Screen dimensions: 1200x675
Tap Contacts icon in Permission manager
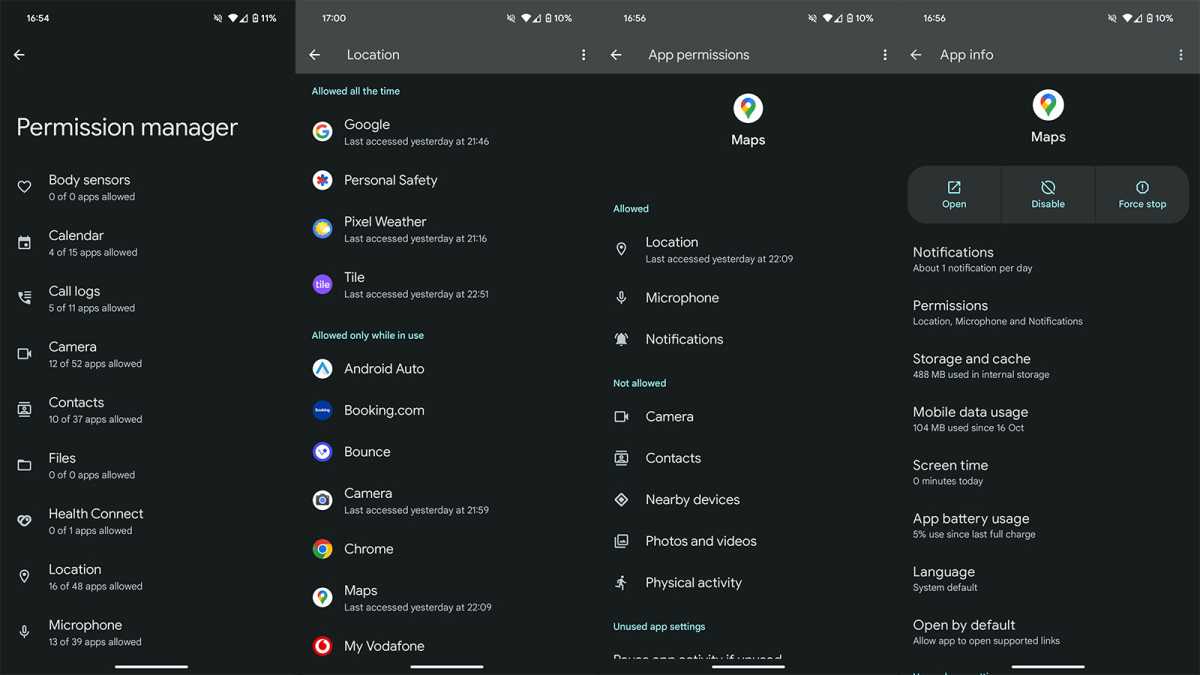point(25,410)
